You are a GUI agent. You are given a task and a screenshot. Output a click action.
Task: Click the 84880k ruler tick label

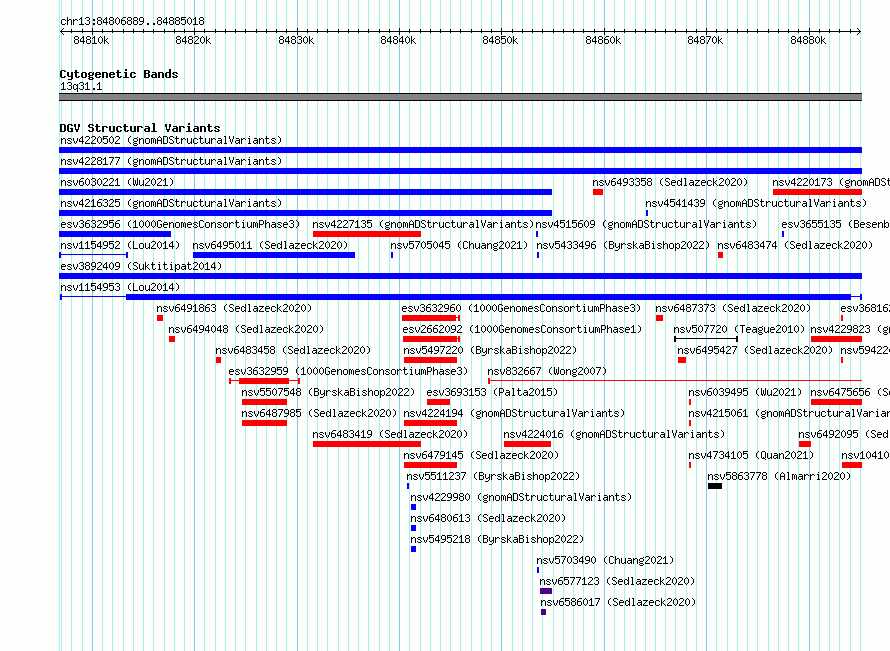point(808,40)
